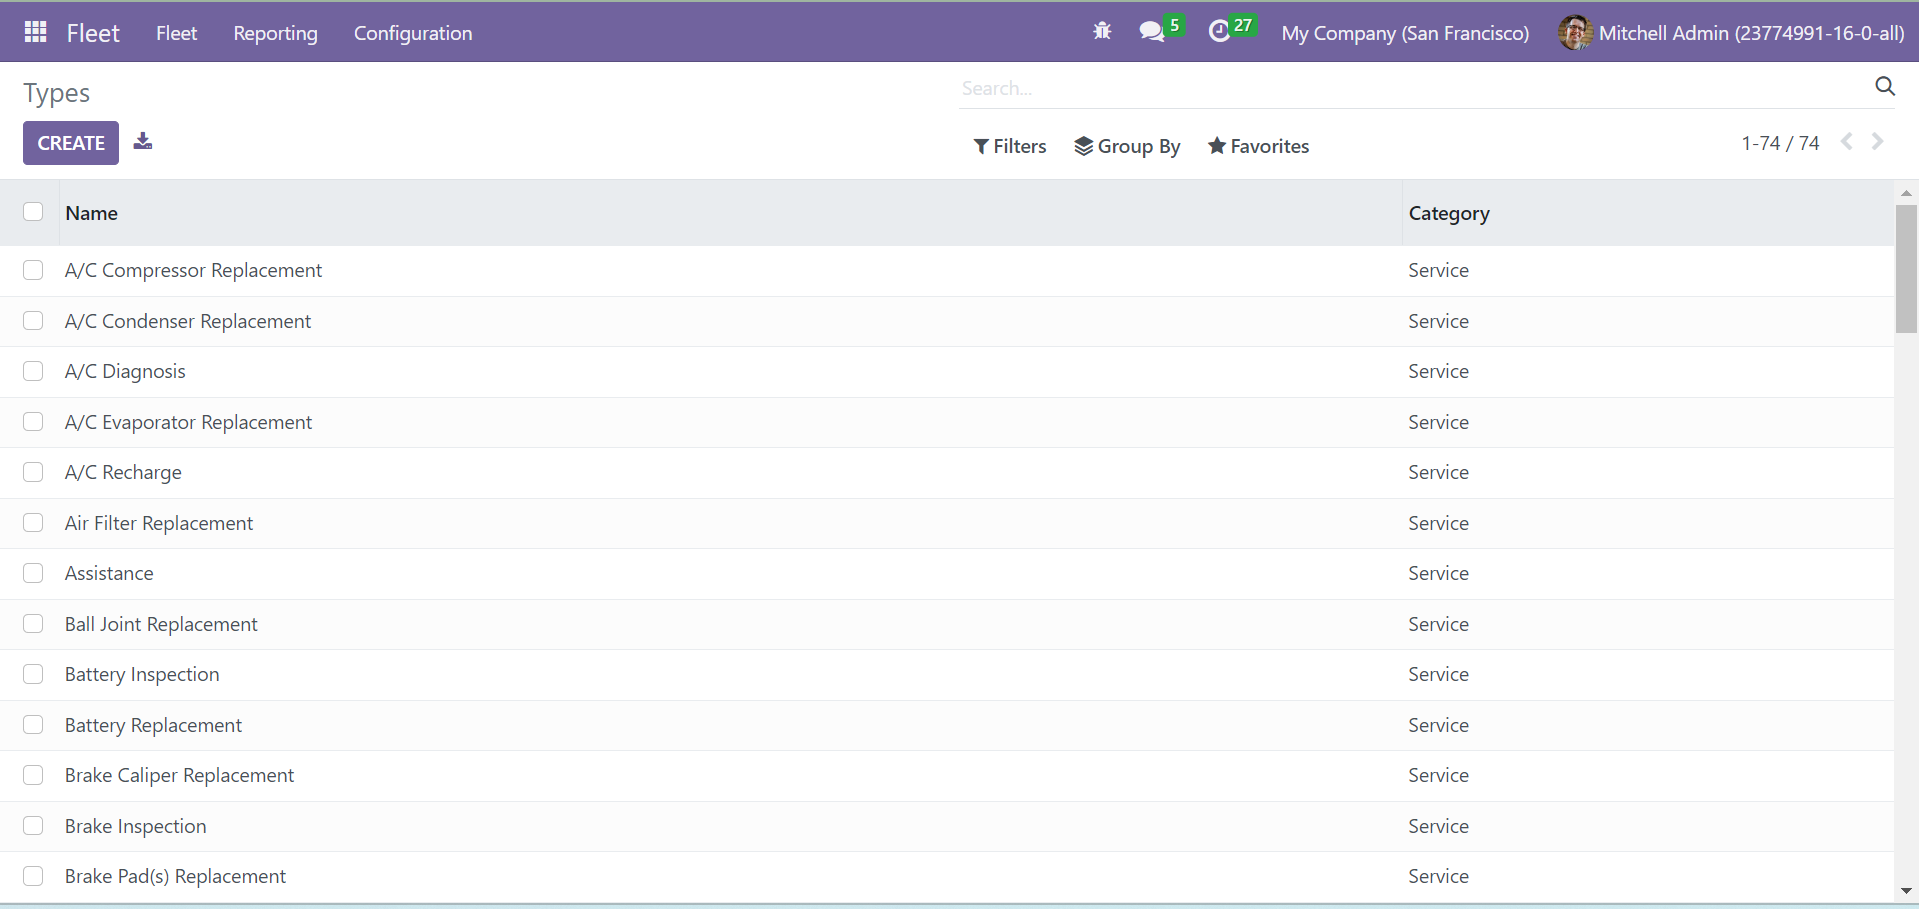Click the CREATE button

point(71,143)
